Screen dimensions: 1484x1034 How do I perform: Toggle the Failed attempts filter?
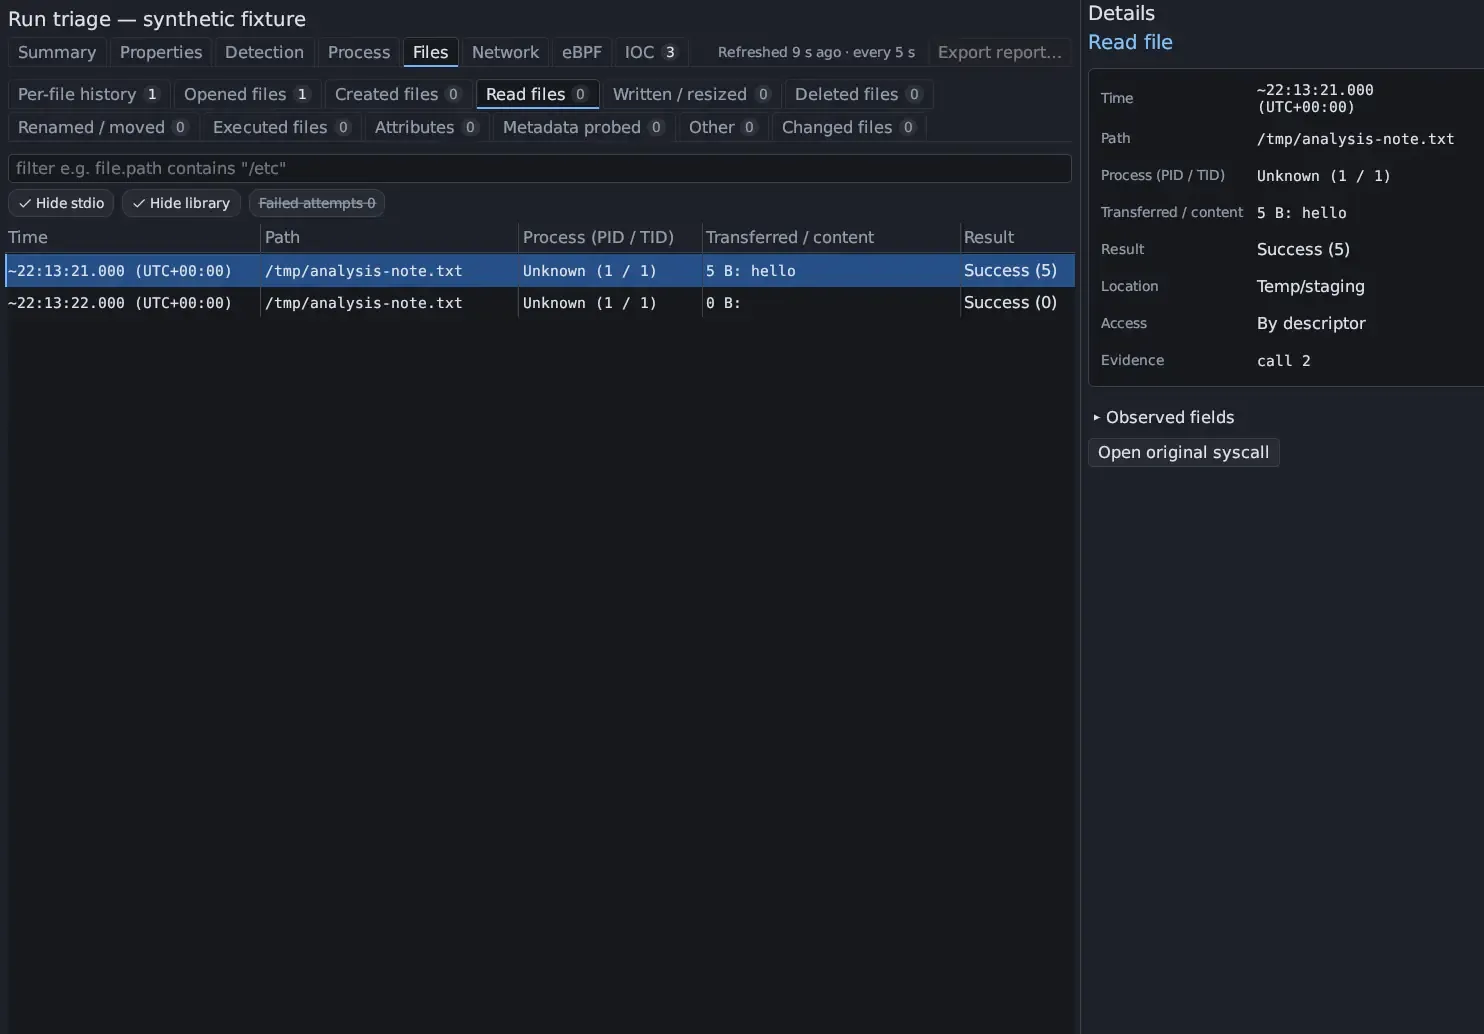(317, 203)
